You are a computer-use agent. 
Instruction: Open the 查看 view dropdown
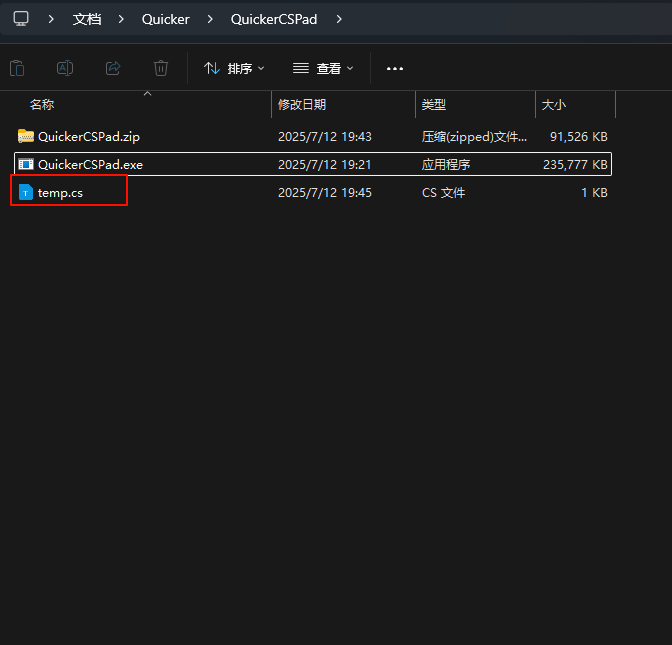(323, 68)
